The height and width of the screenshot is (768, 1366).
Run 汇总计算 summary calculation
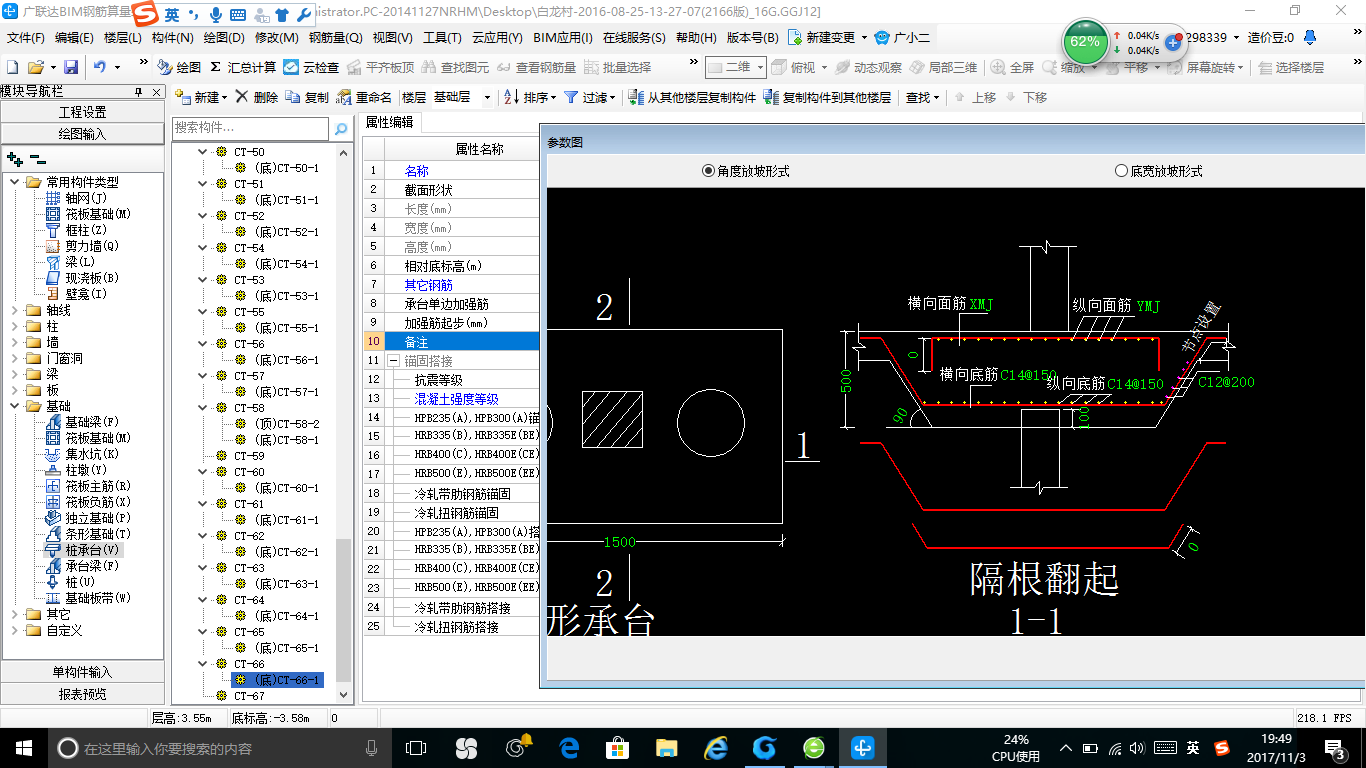(243, 67)
